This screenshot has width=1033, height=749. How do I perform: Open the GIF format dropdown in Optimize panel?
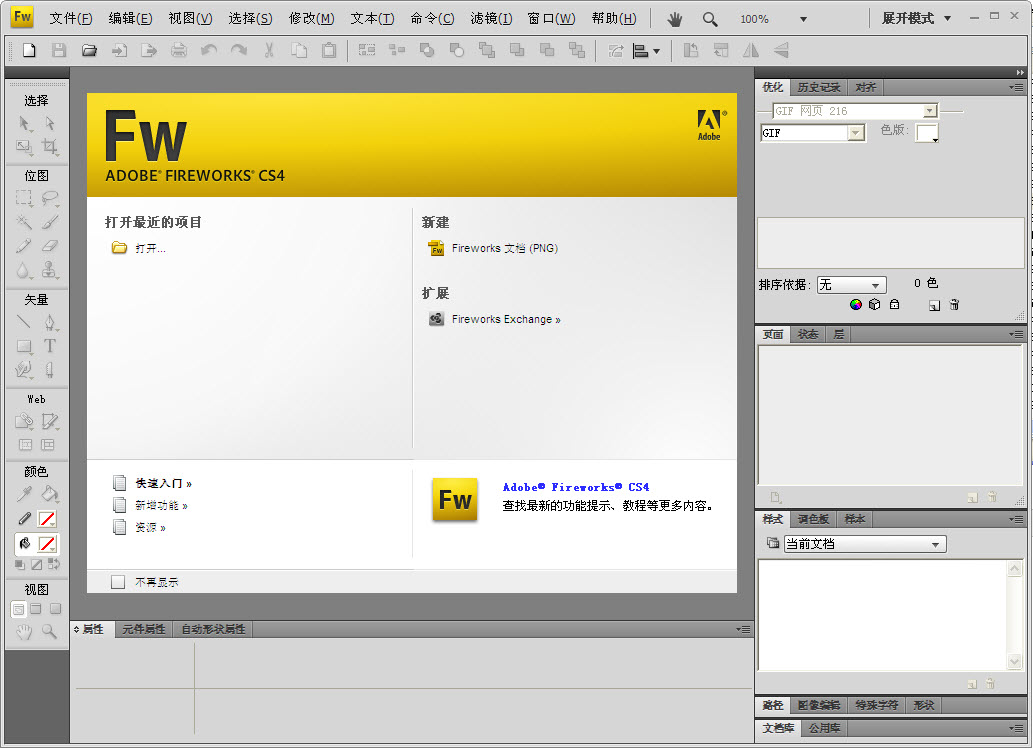tap(855, 133)
